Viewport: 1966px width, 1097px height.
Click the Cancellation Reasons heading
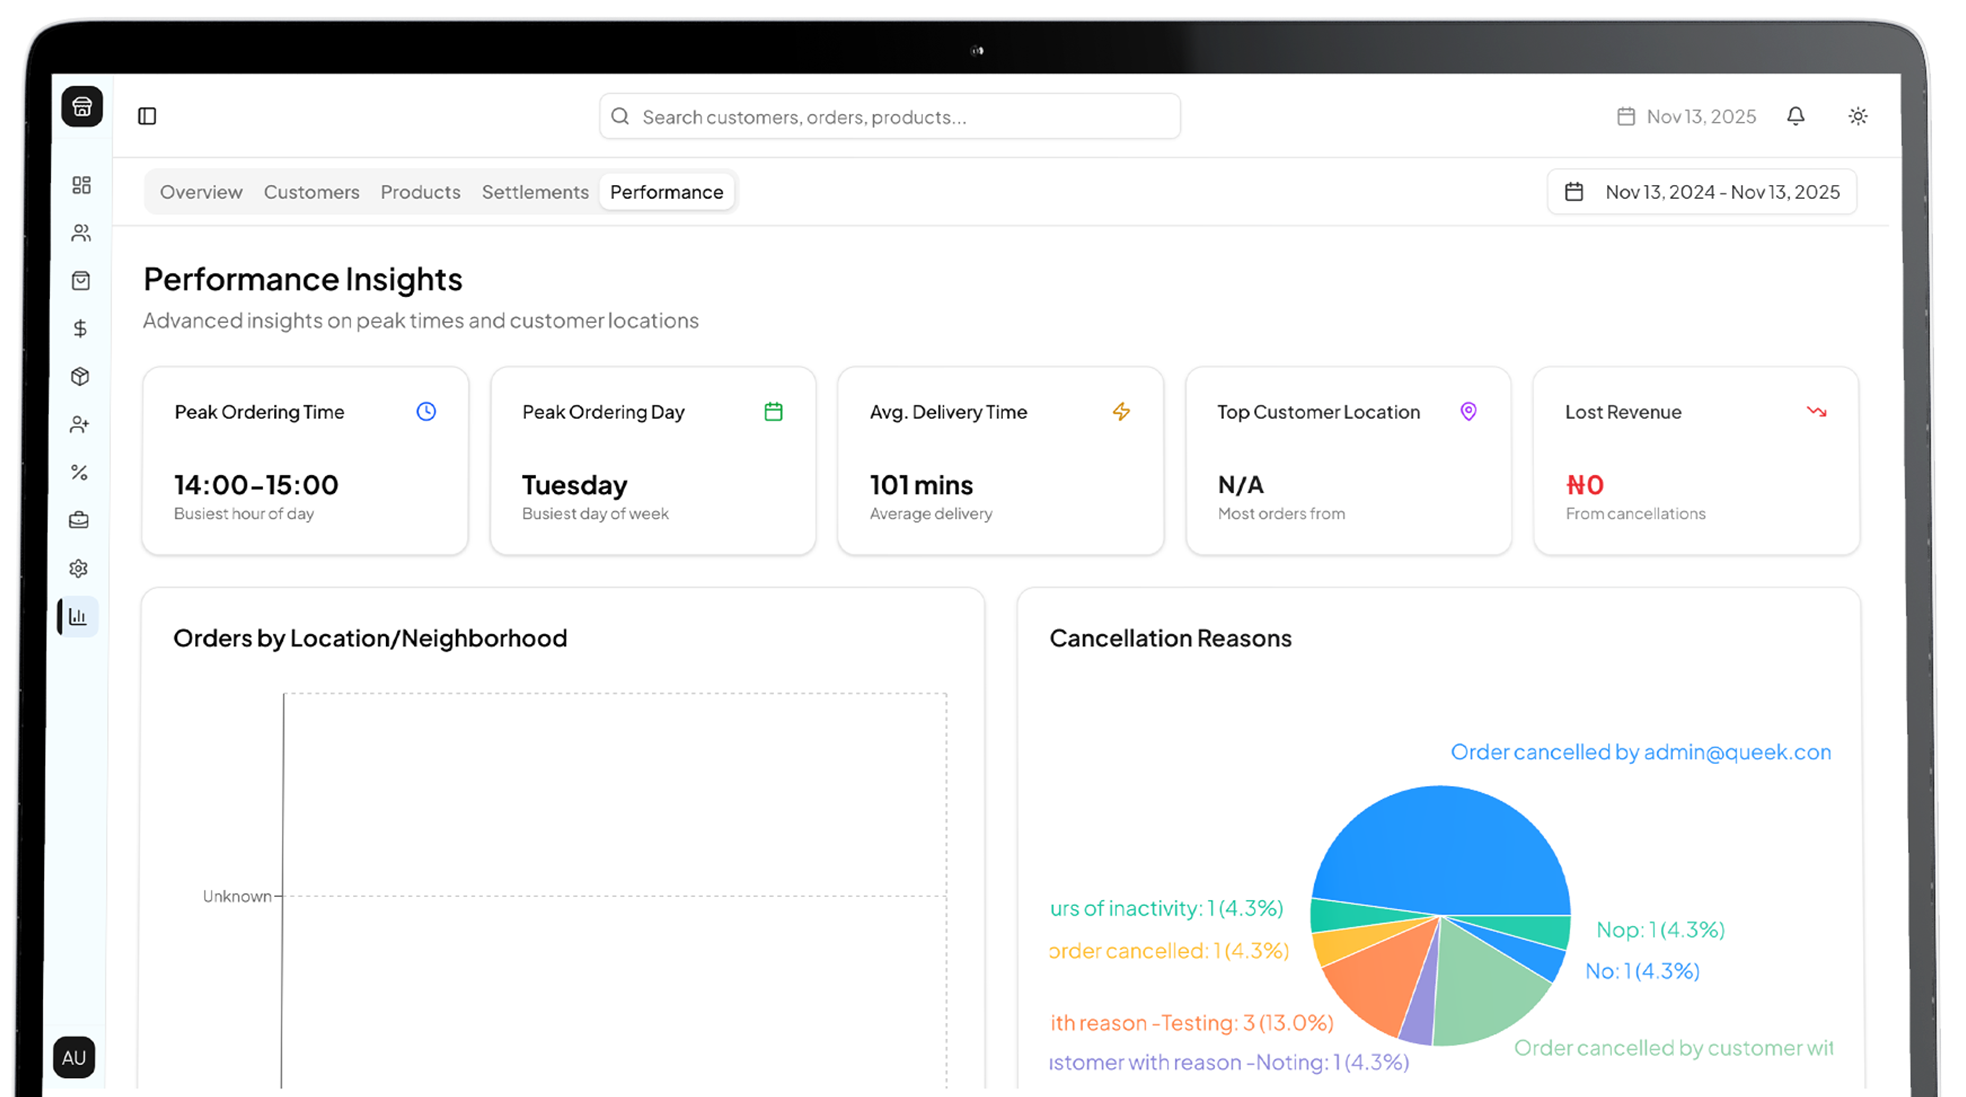click(x=1170, y=638)
